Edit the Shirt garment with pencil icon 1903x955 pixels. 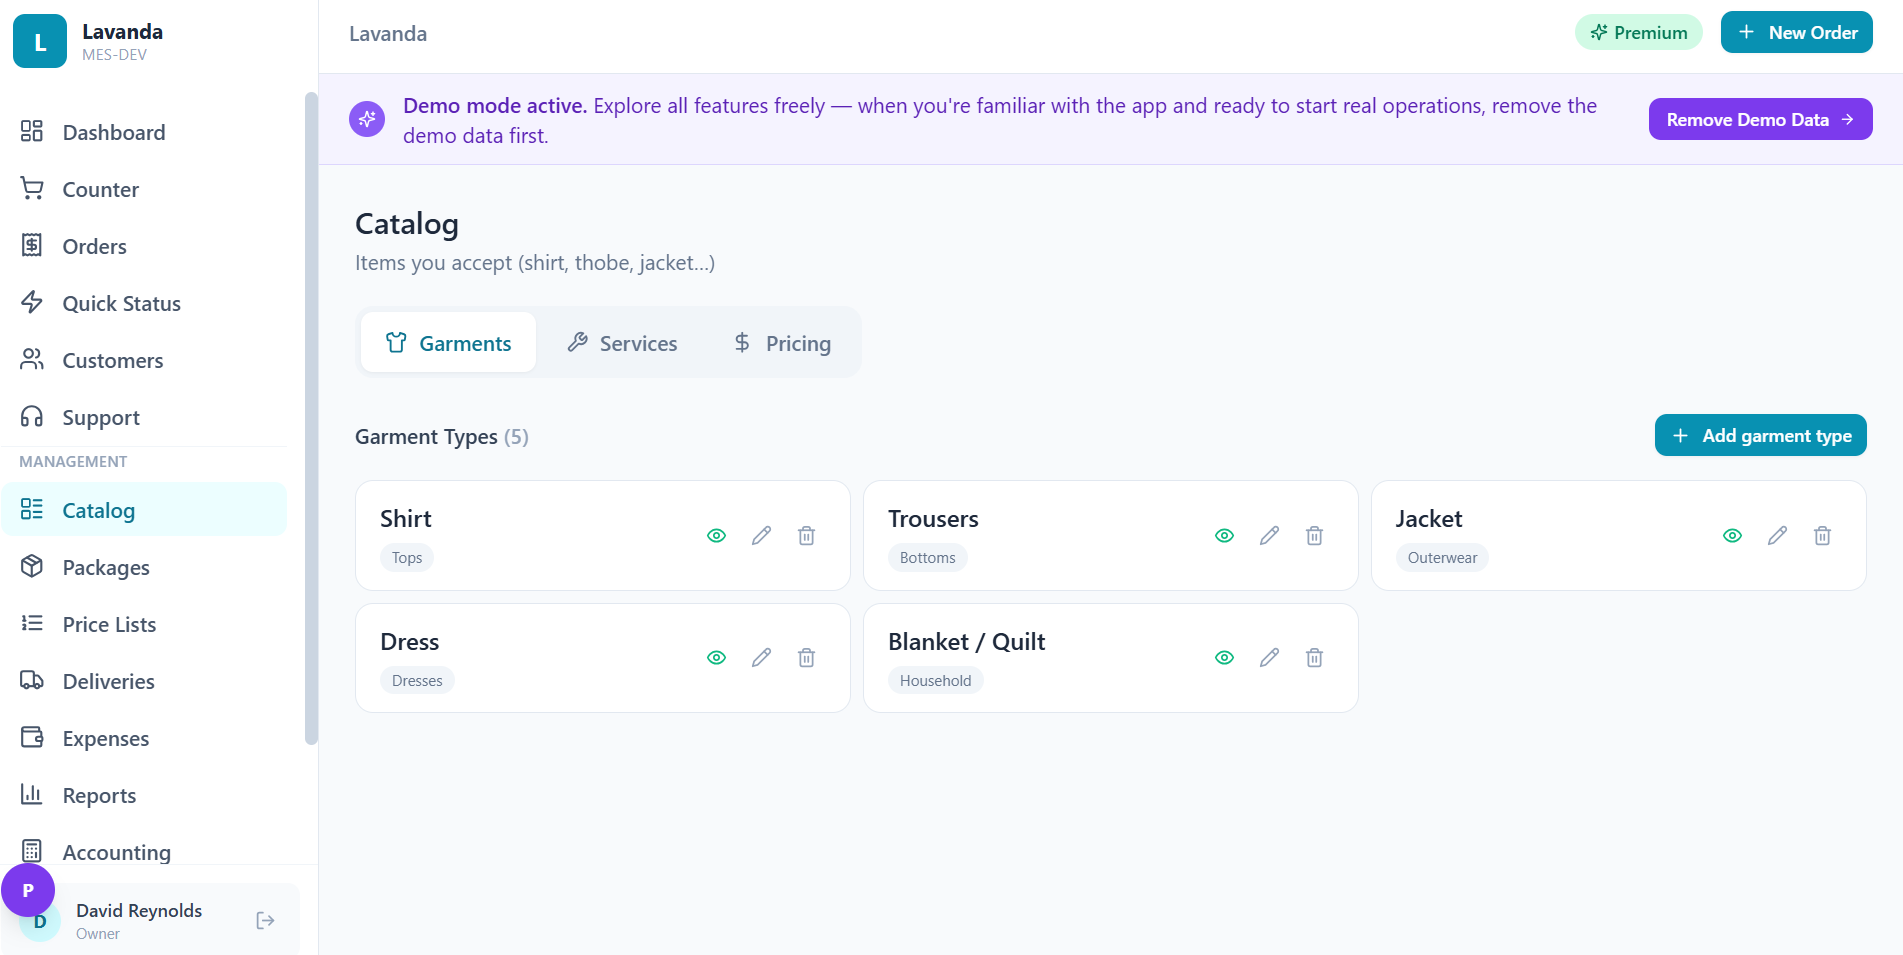761,536
